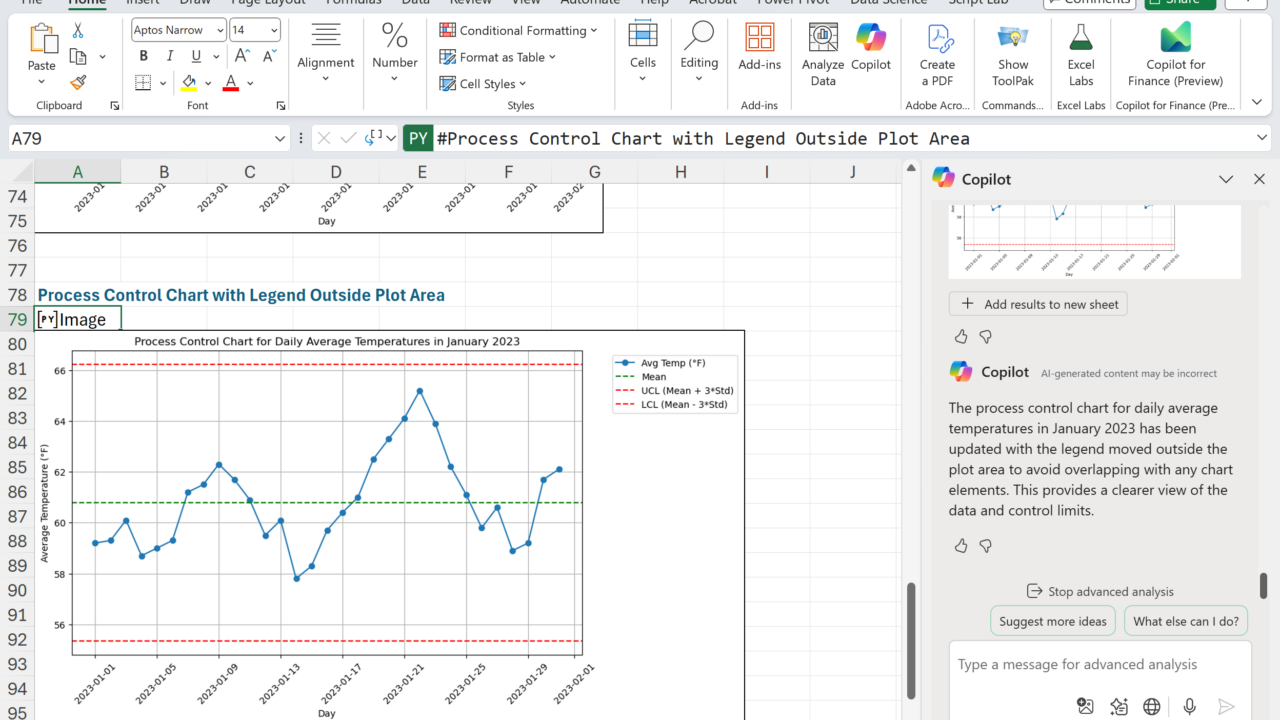This screenshot has height=720, width=1280.
Task: Expand the formula bar chevron
Action: [1262, 138]
